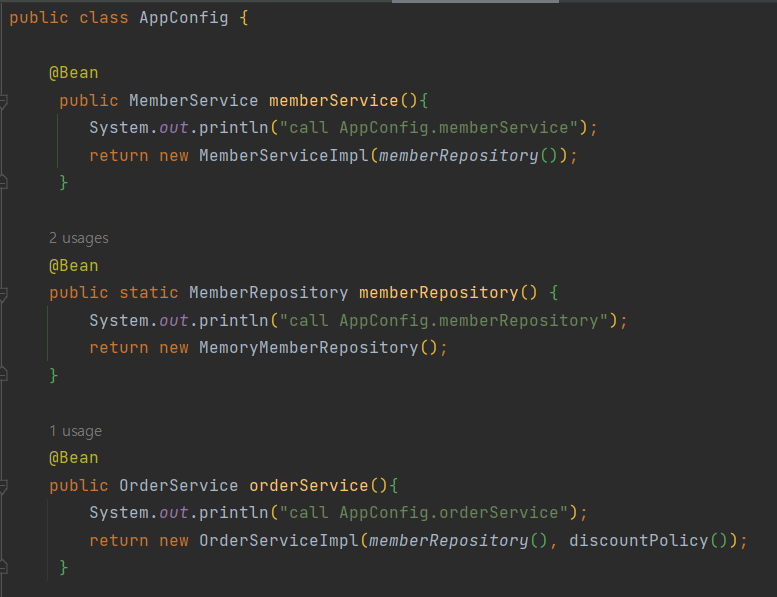The image size is (777, 597).
Task: Click the "call AppConfig.memberService" string
Action: [x=429, y=128]
